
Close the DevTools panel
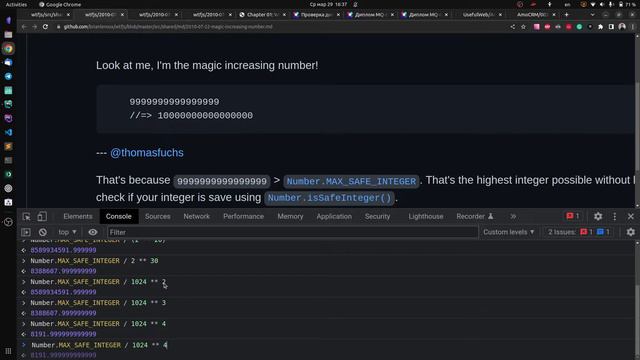point(631,216)
